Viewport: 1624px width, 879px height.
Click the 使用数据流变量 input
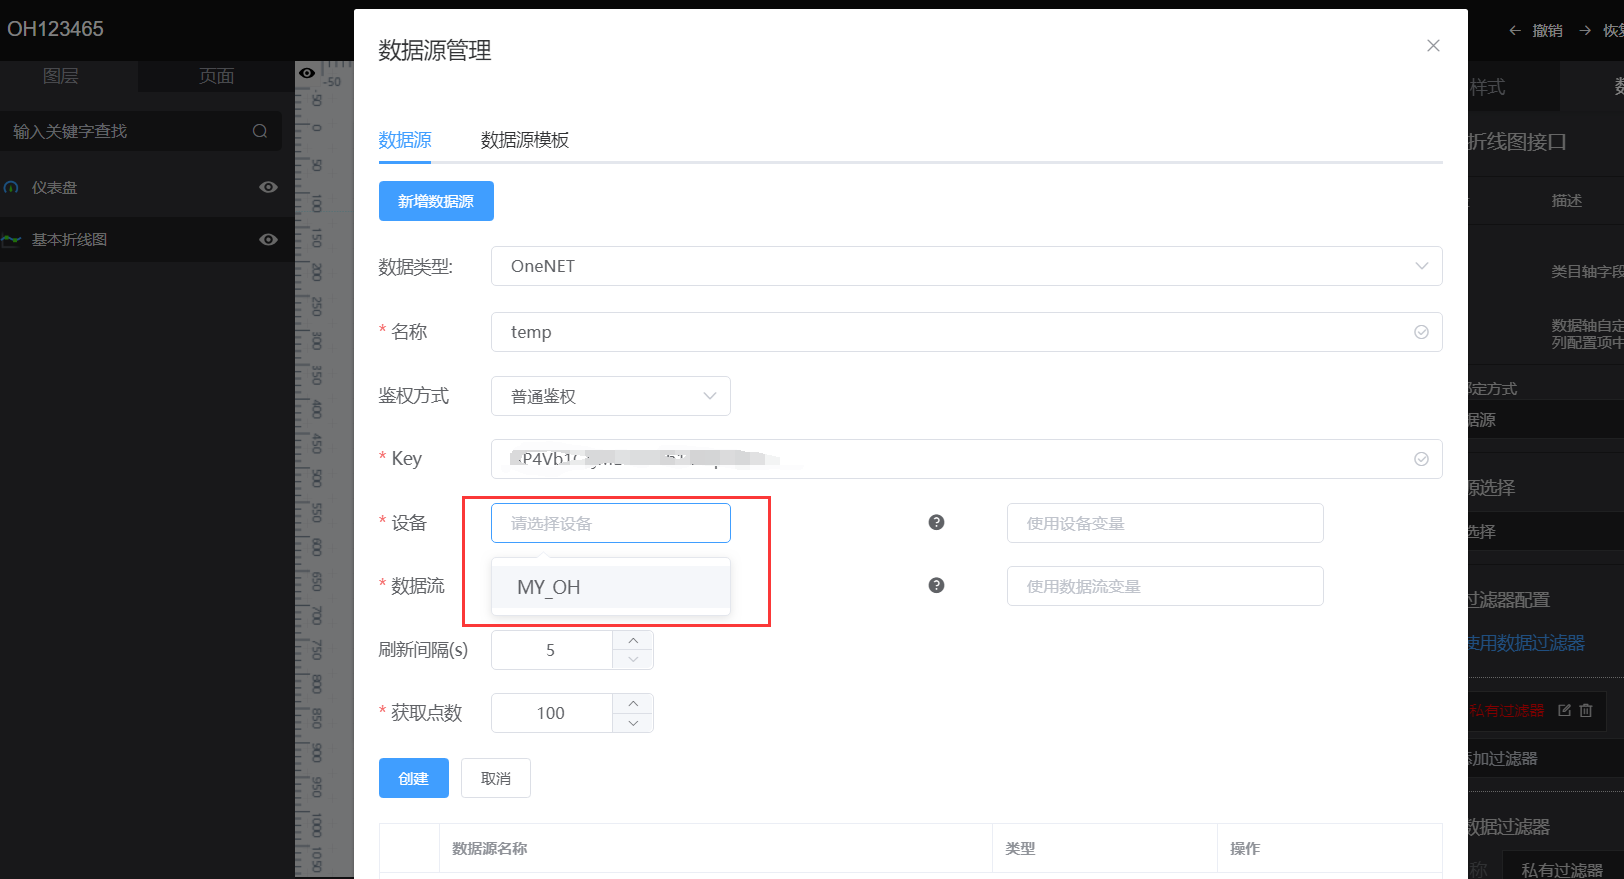(1165, 586)
